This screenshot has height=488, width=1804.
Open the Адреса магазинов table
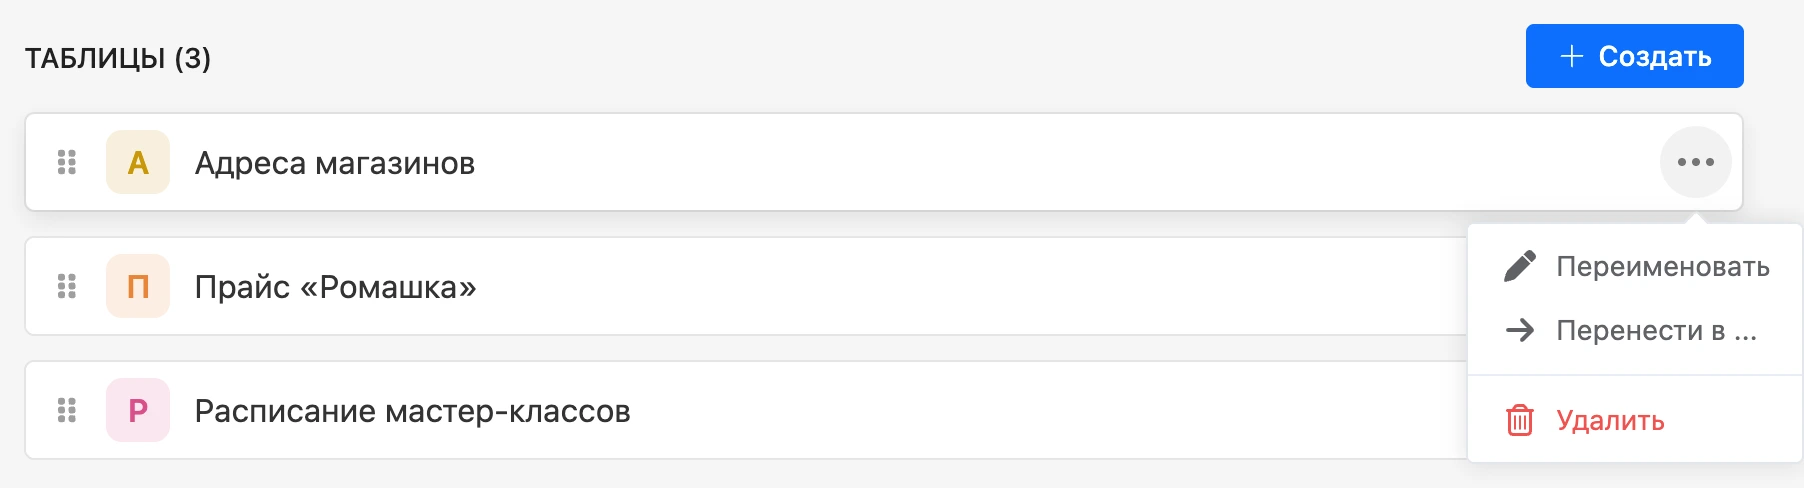[335, 163]
